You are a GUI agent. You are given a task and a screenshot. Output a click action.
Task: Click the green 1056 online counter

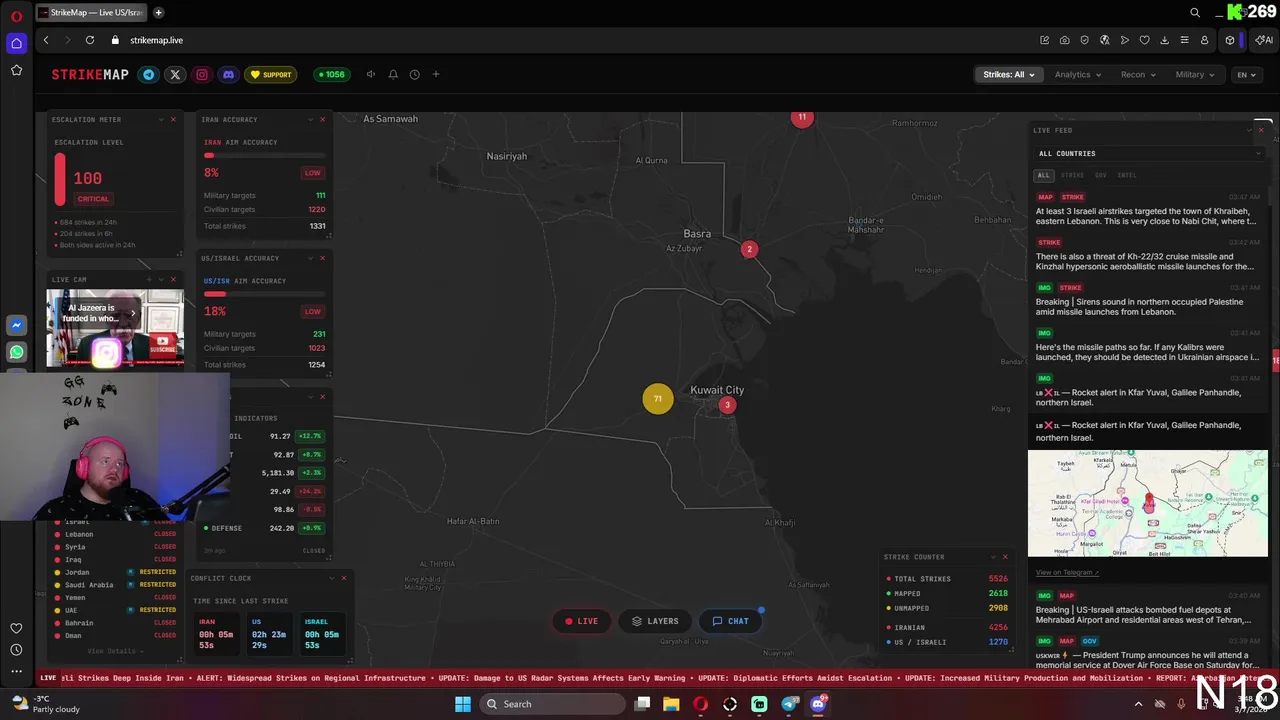click(331, 75)
